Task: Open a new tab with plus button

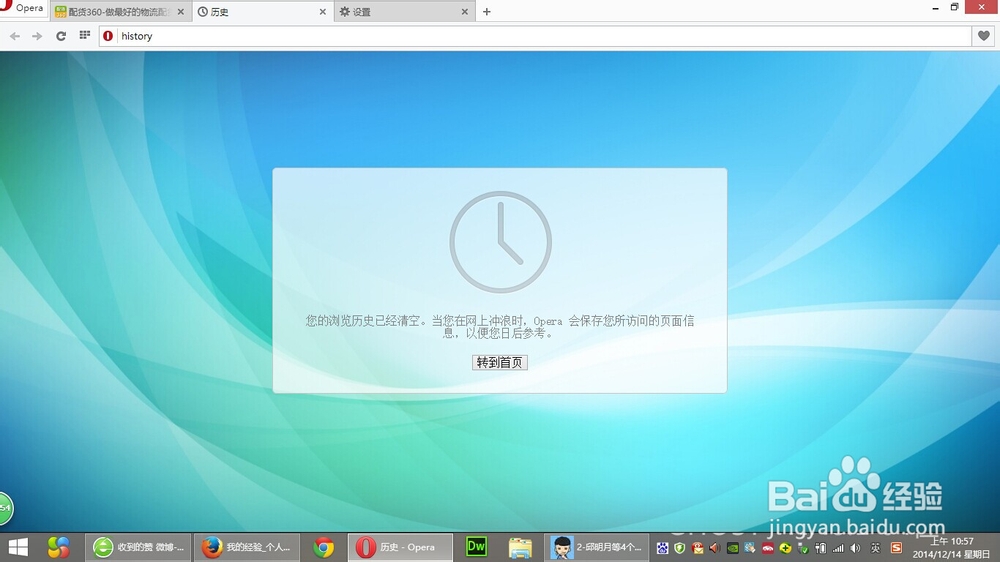Action: tap(487, 11)
